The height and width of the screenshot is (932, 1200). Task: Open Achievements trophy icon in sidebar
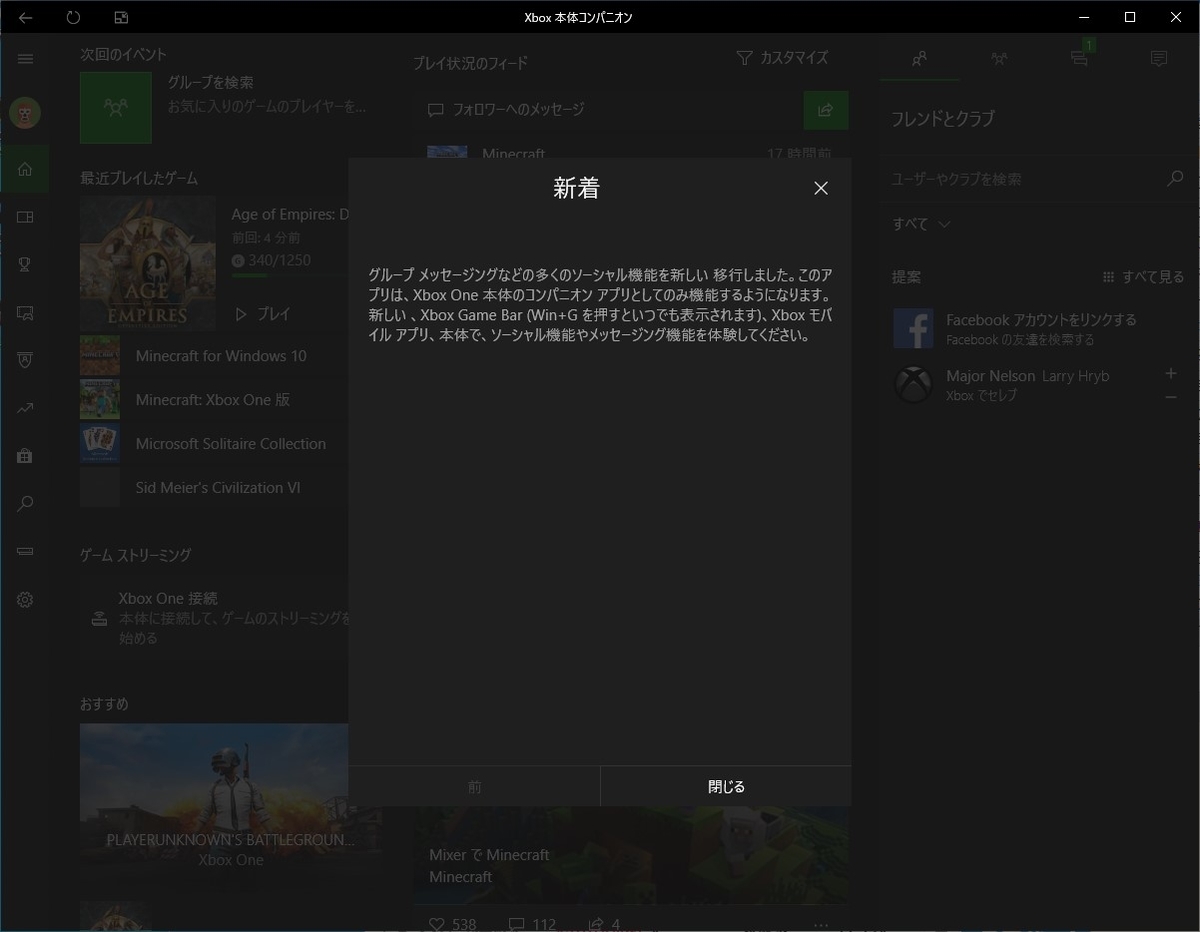25,265
